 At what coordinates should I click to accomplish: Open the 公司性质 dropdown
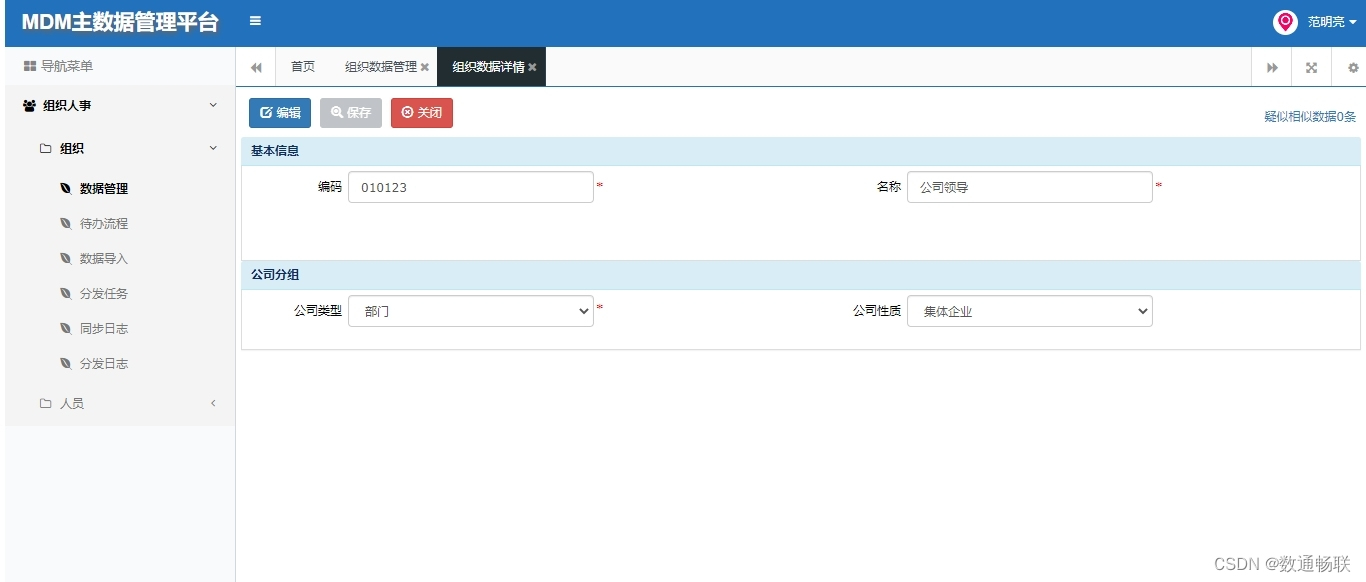point(1030,311)
